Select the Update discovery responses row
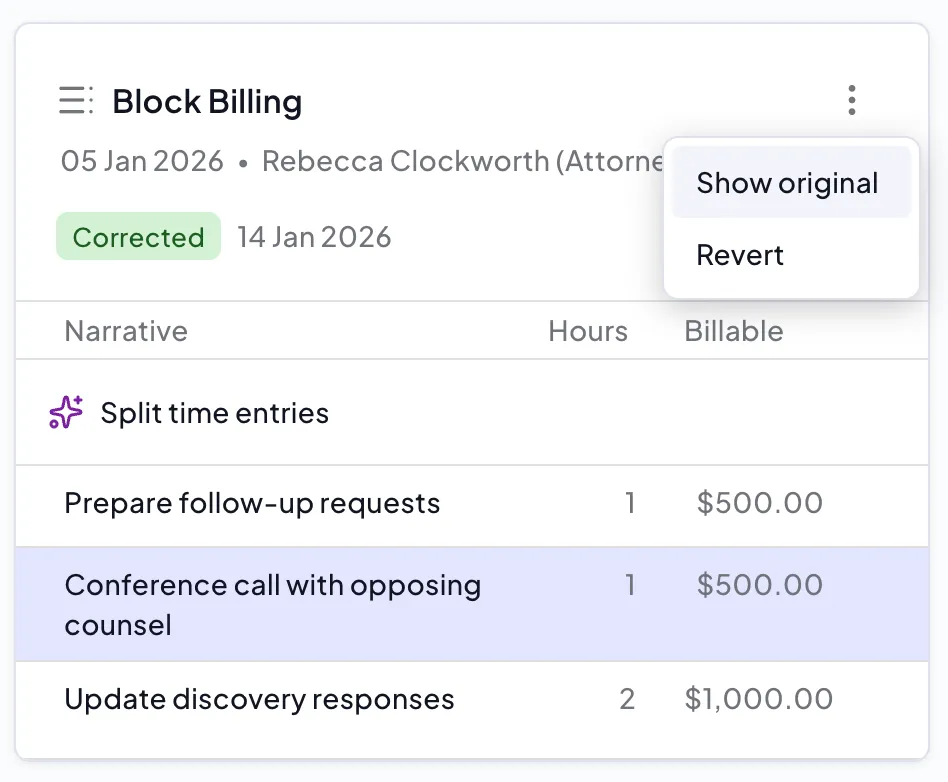This screenshot has width=948, height=782. click(x=259, y=699)
